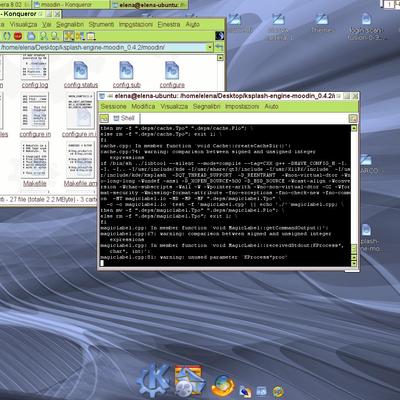Select the config.log file icon
This screenshot has height=400, width=400.
[35, 68]
